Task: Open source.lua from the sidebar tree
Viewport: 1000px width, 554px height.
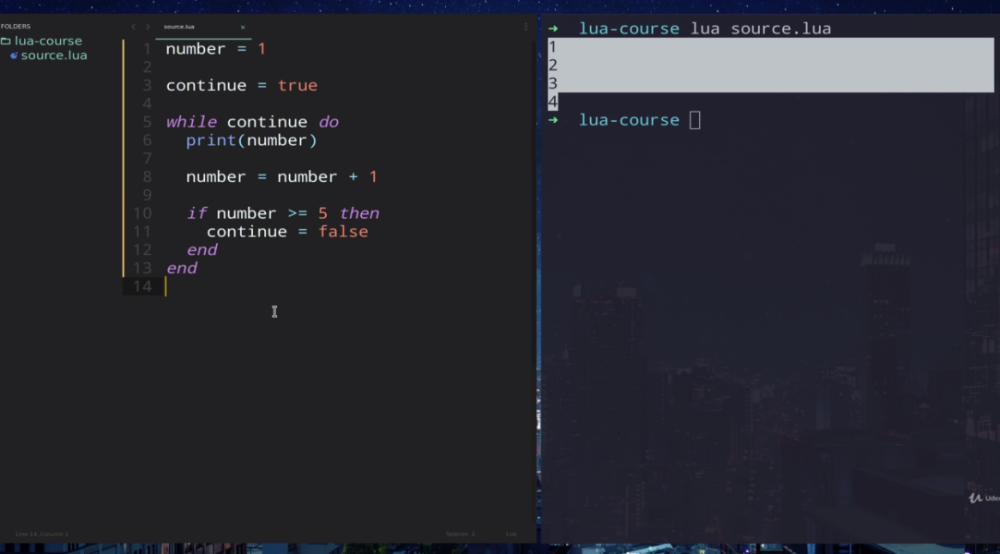Action: [x=54, y=56]
